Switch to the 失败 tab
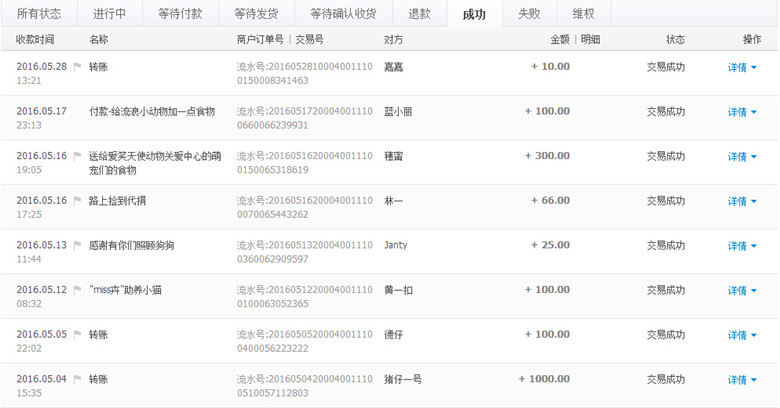The image size is (780, 408). coord(529,14)
